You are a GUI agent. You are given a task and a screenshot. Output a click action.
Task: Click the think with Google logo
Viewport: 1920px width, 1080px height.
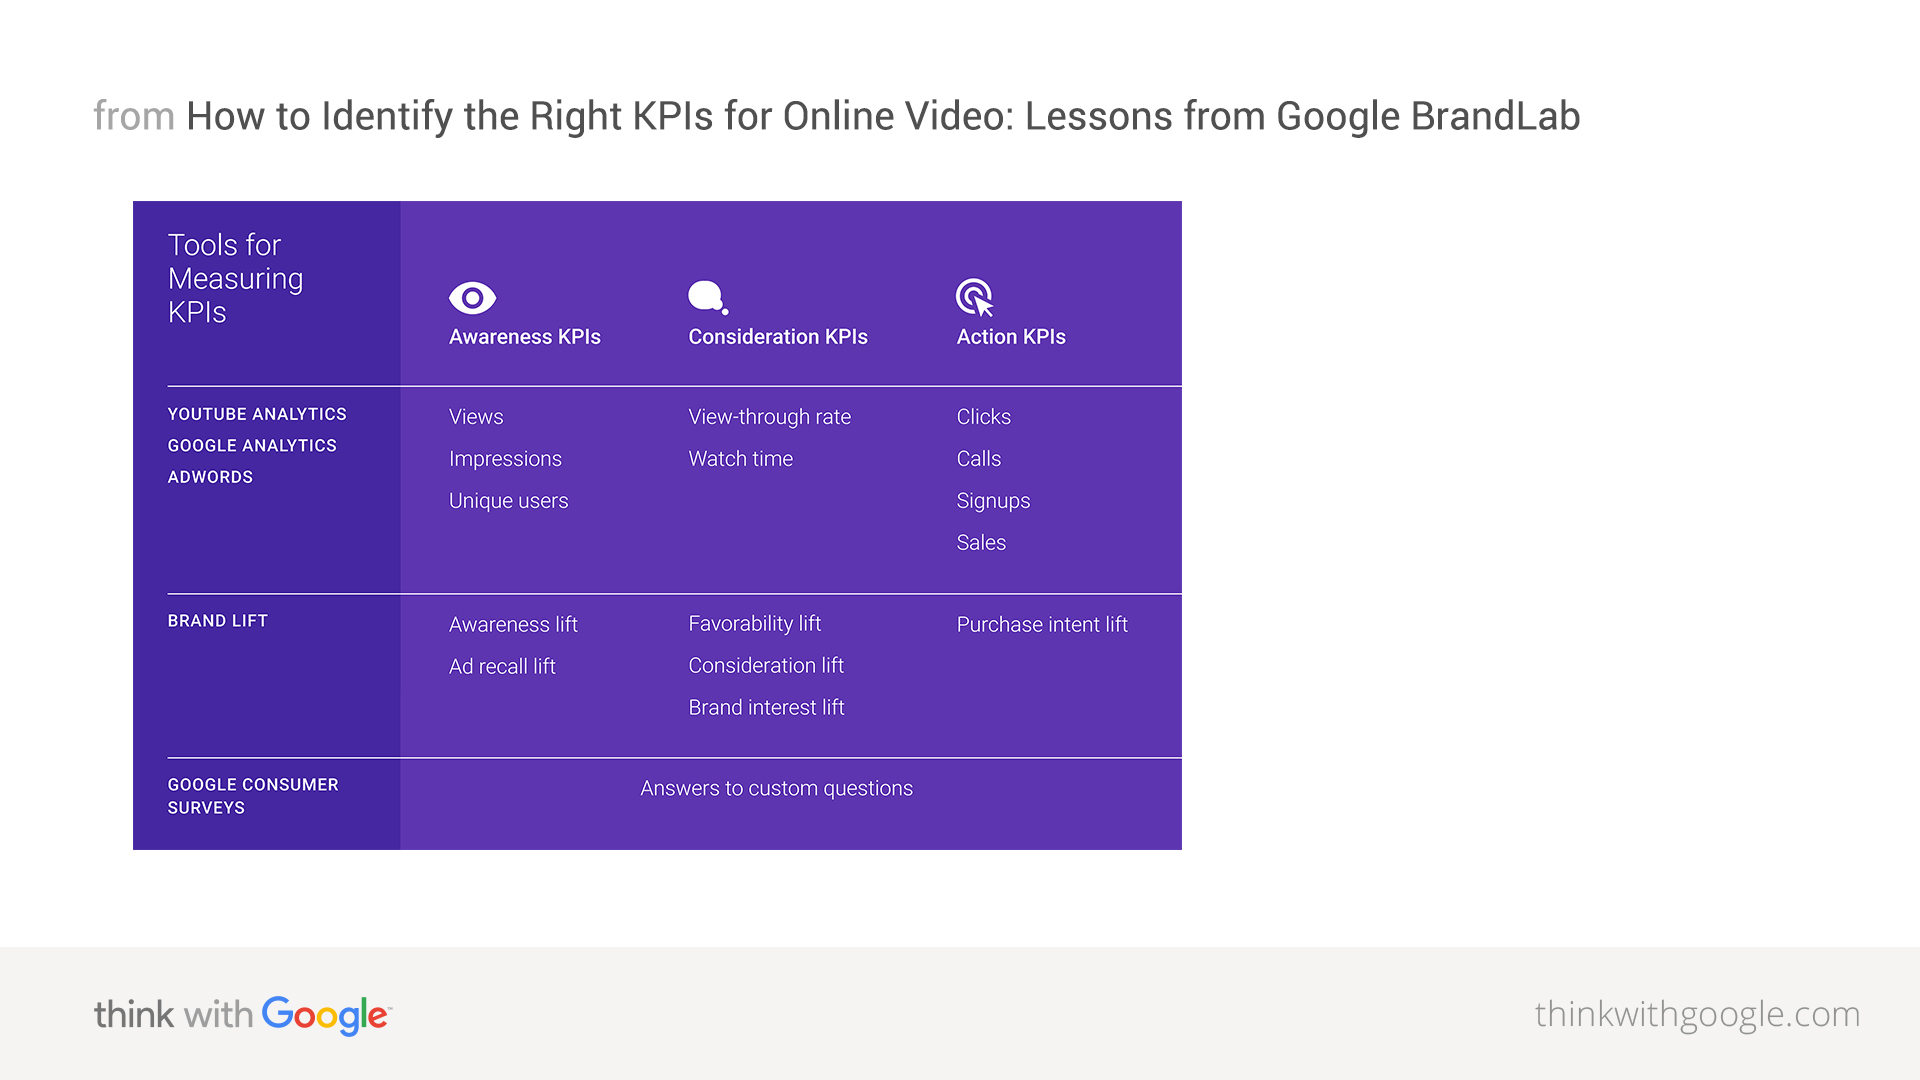click(243, 1015)
